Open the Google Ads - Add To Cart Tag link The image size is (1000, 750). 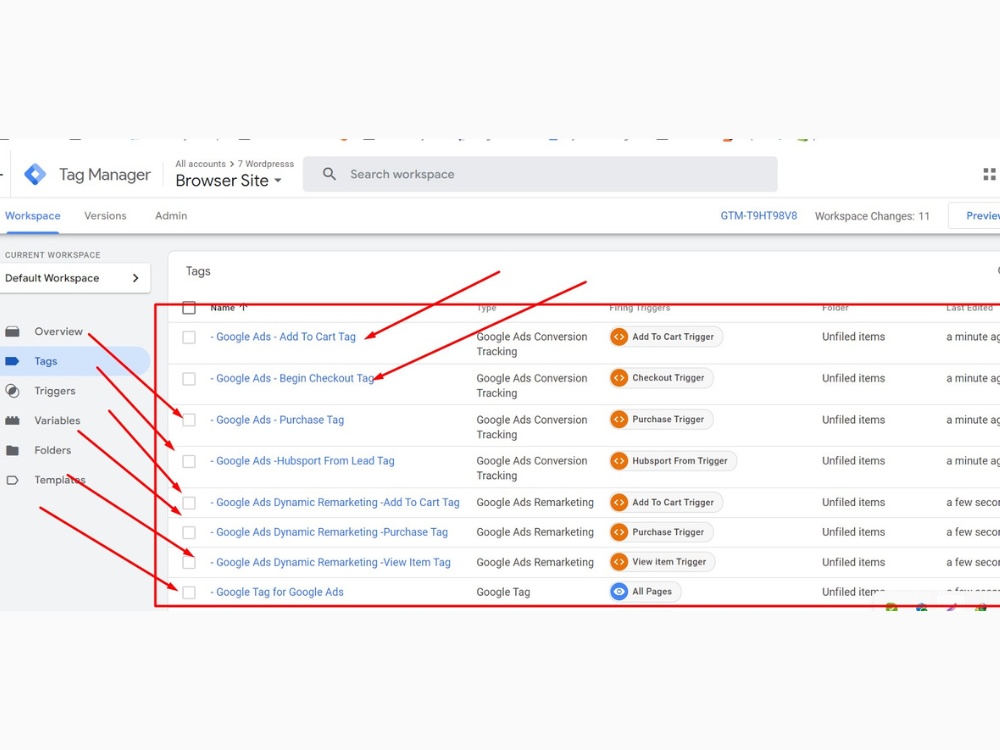pos(283,337)
